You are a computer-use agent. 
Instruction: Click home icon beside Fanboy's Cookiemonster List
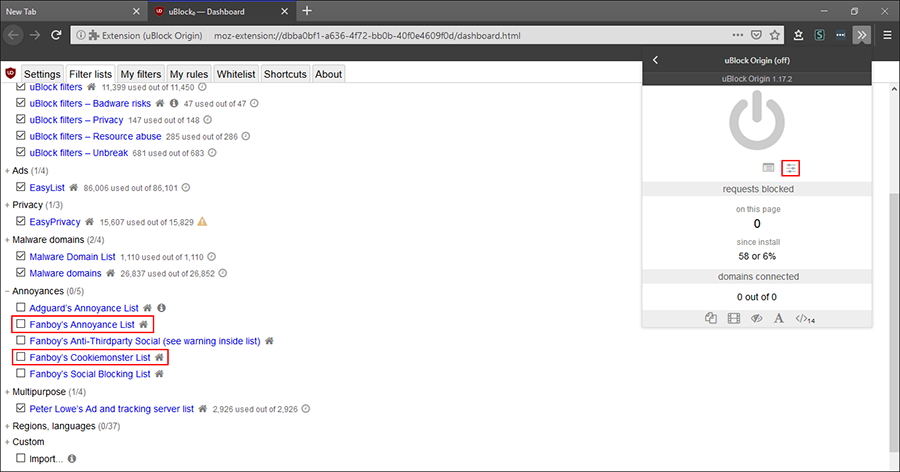click(159, 357)
